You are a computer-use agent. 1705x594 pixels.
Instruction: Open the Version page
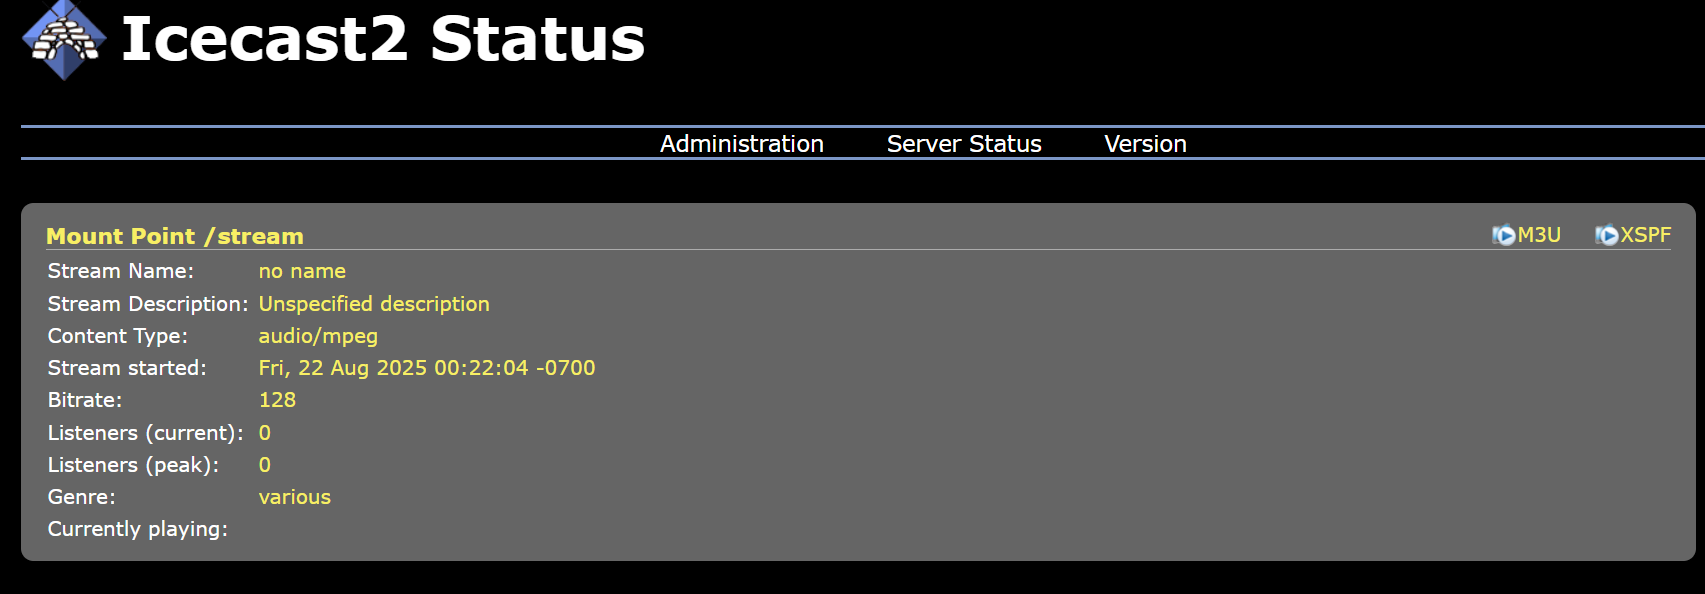[x=1145, y=144]
